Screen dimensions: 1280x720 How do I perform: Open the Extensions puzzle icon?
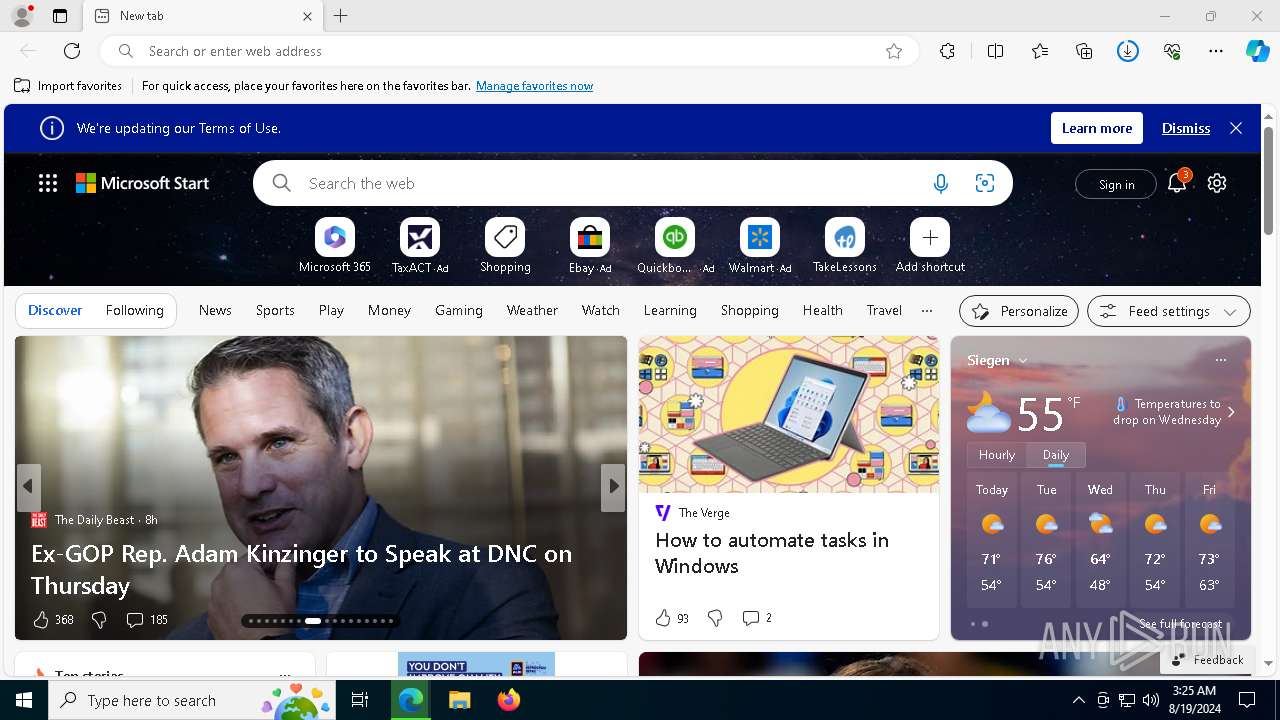pos(947,51)
